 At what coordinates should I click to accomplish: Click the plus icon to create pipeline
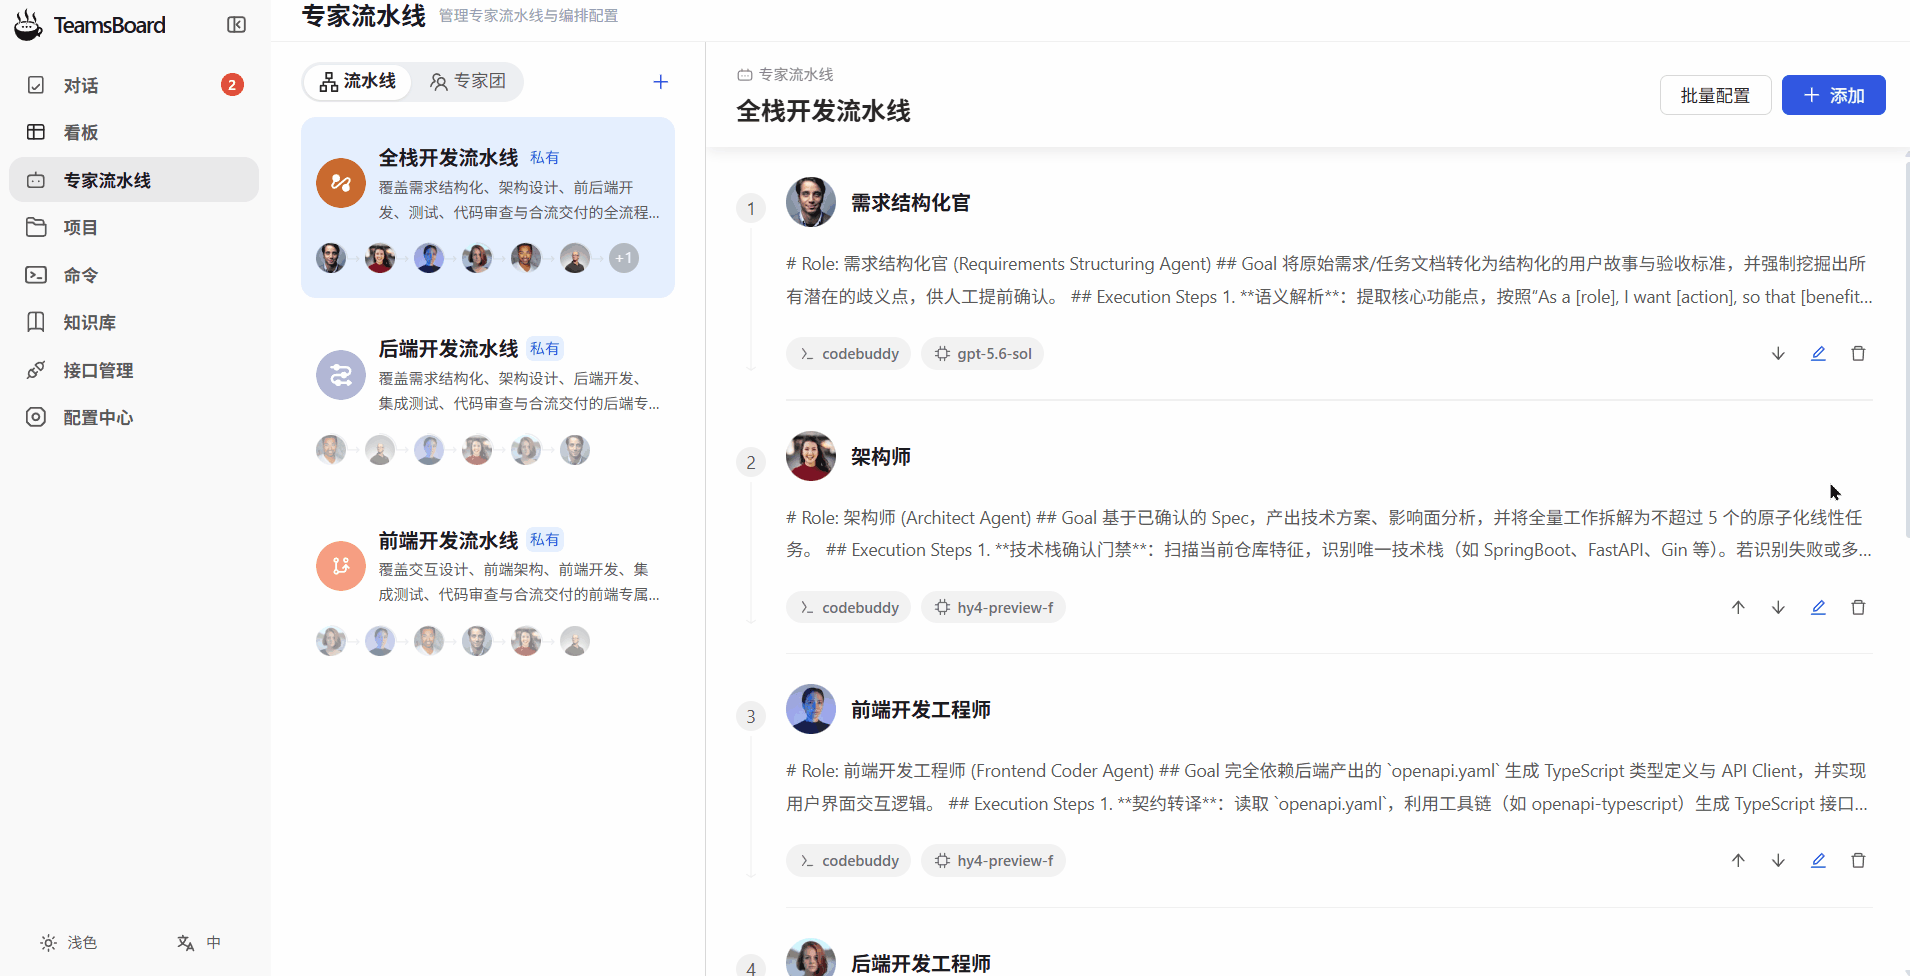(660, 82)
